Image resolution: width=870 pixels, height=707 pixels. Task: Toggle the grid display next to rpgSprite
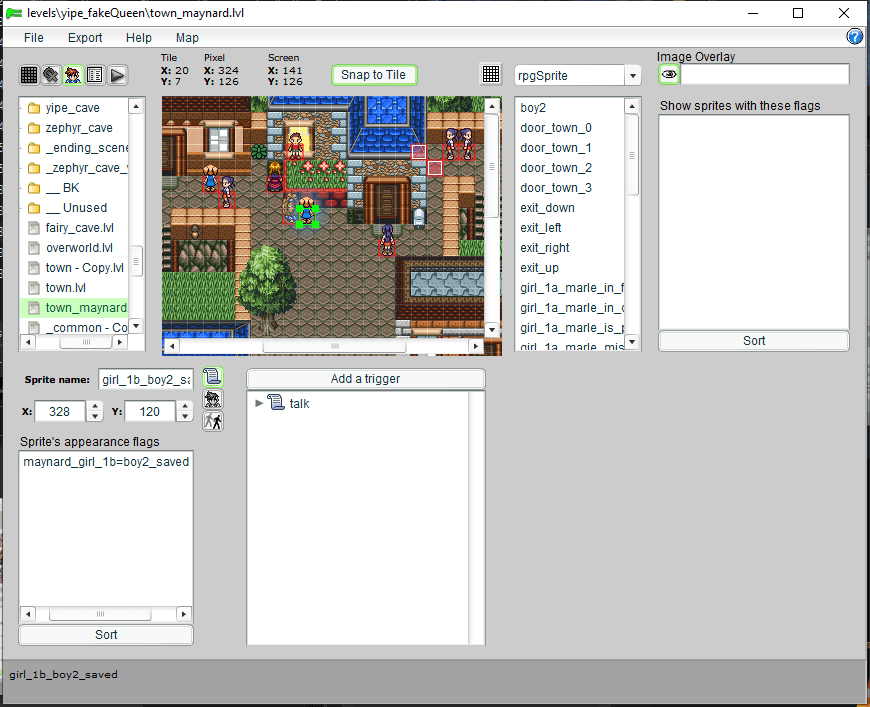click(x=491, y=75)
